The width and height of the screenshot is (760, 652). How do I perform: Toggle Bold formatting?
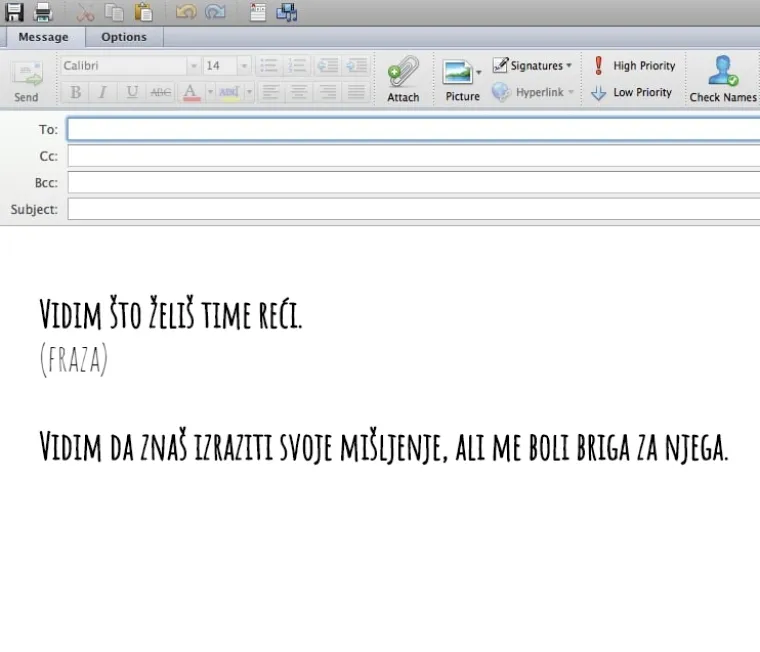75,92
